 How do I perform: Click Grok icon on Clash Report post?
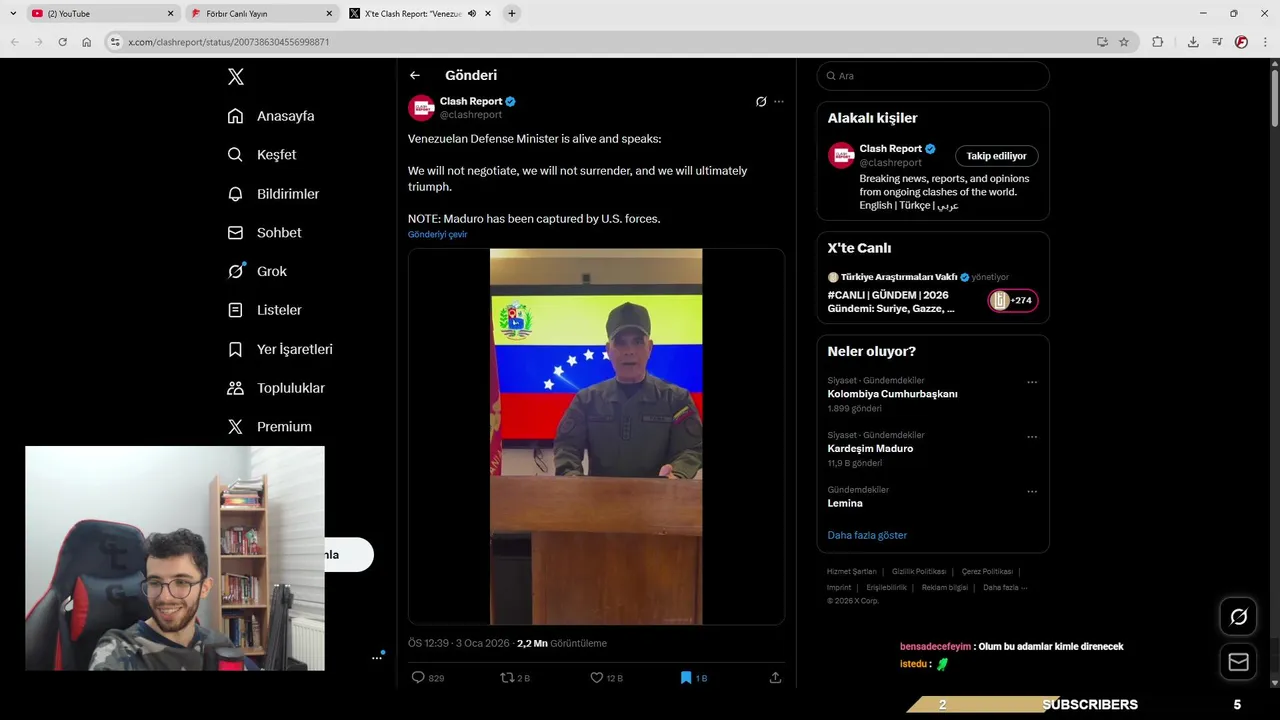pos(761,102)
